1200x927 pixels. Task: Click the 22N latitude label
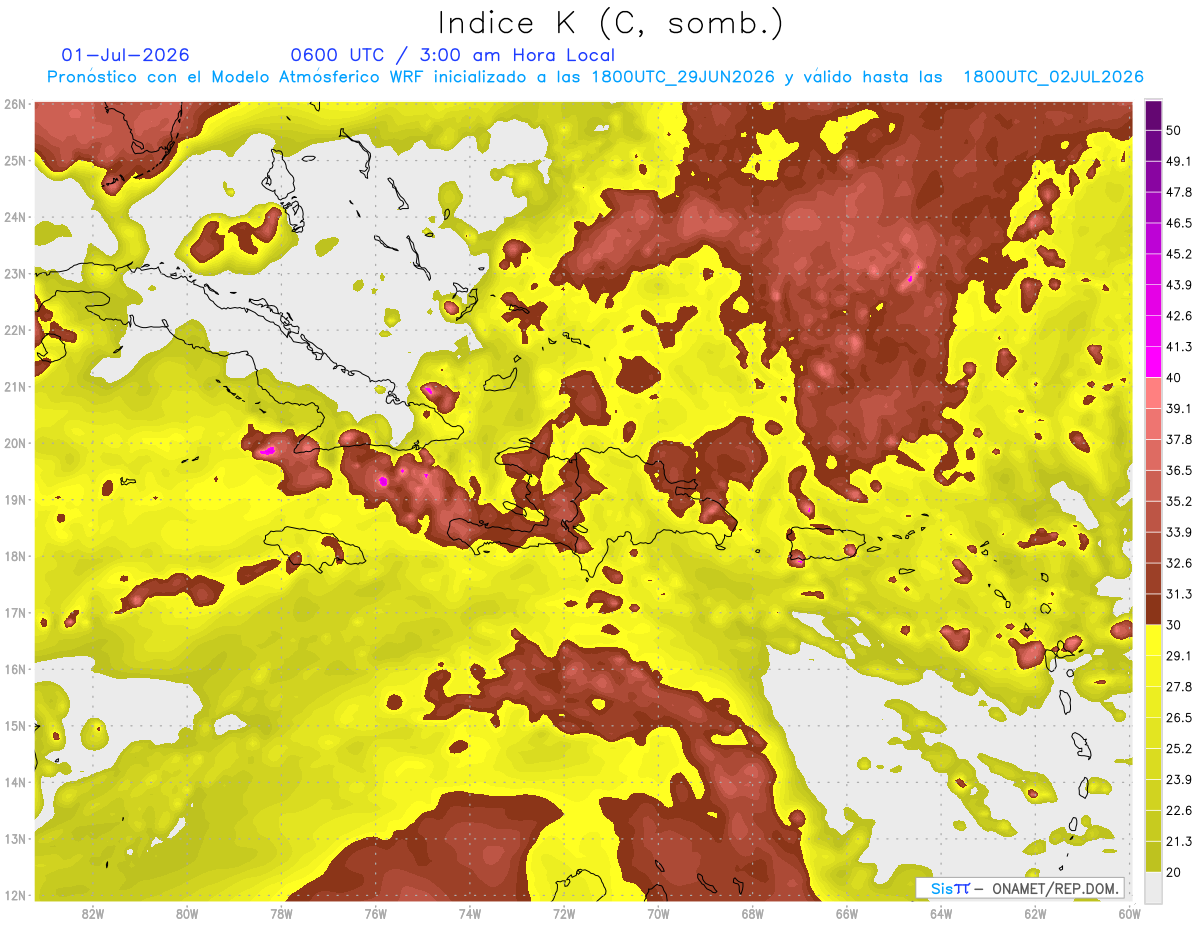pos(14,330)
